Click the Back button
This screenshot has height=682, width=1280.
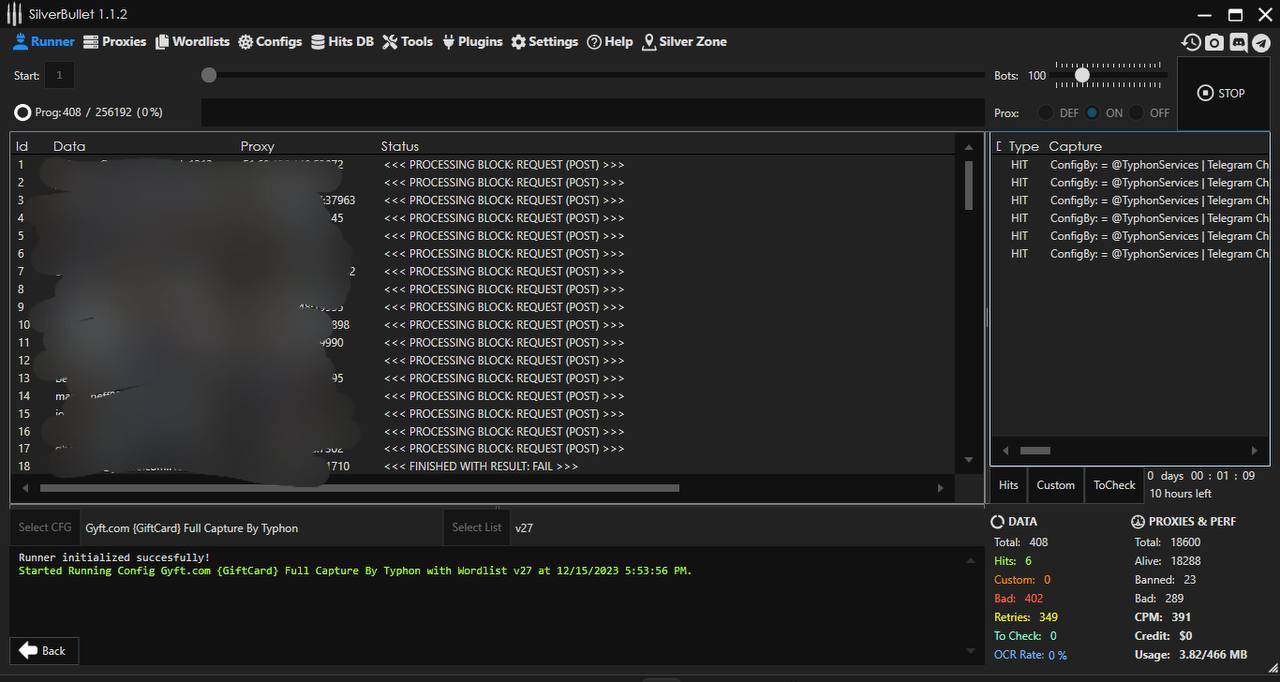pyautogui.click(x=43, y=650)
